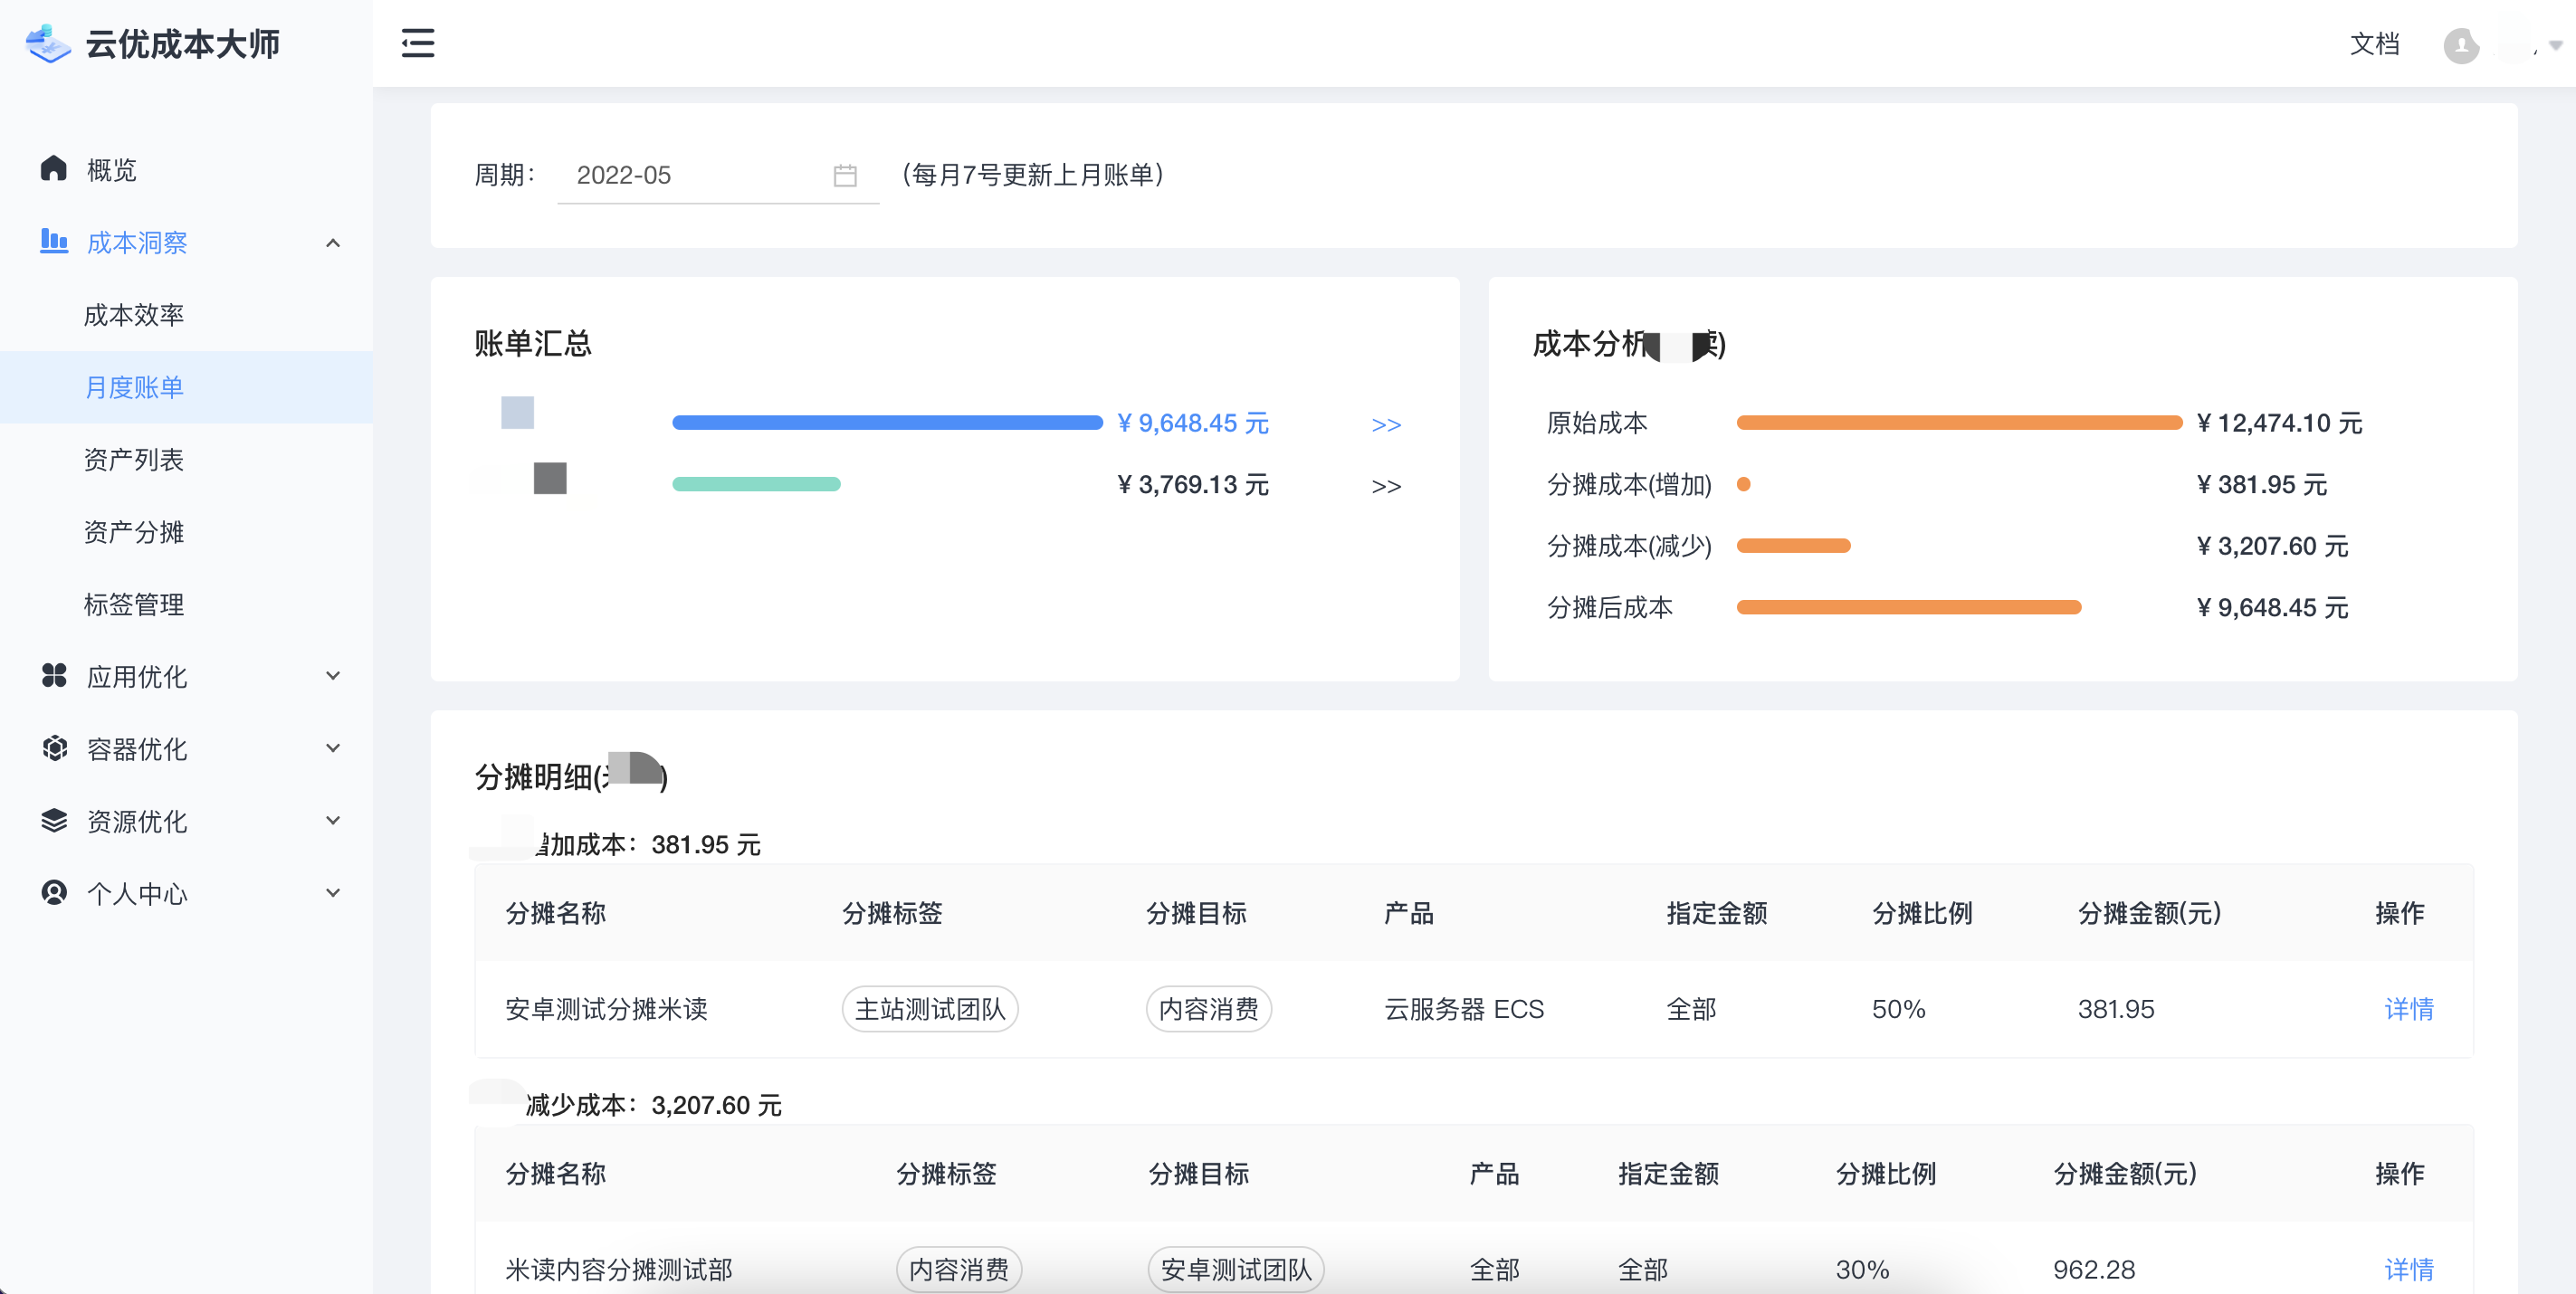
Task: Click the 应用优化 four-leaf icon
Action: click(x=54, y=676)
